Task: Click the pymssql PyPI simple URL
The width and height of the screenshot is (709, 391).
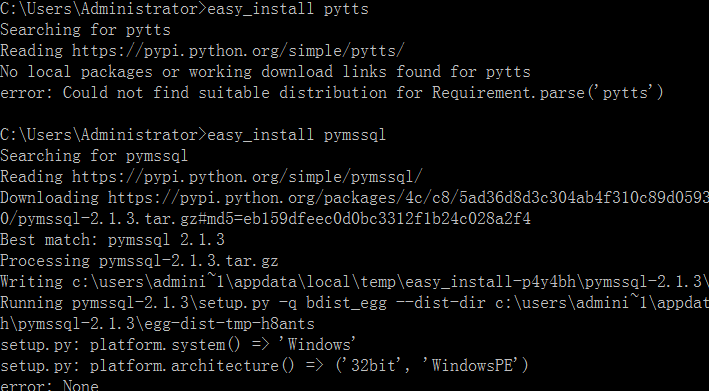Action: [247, 177]
